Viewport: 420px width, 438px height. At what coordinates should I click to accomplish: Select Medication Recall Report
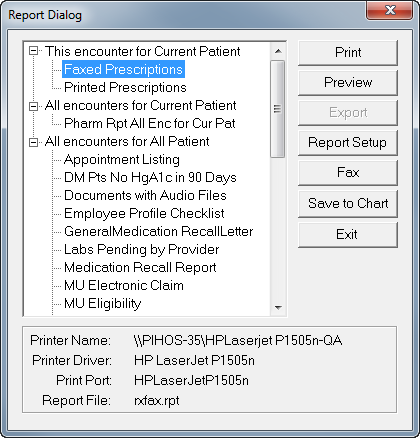(140, 267)
